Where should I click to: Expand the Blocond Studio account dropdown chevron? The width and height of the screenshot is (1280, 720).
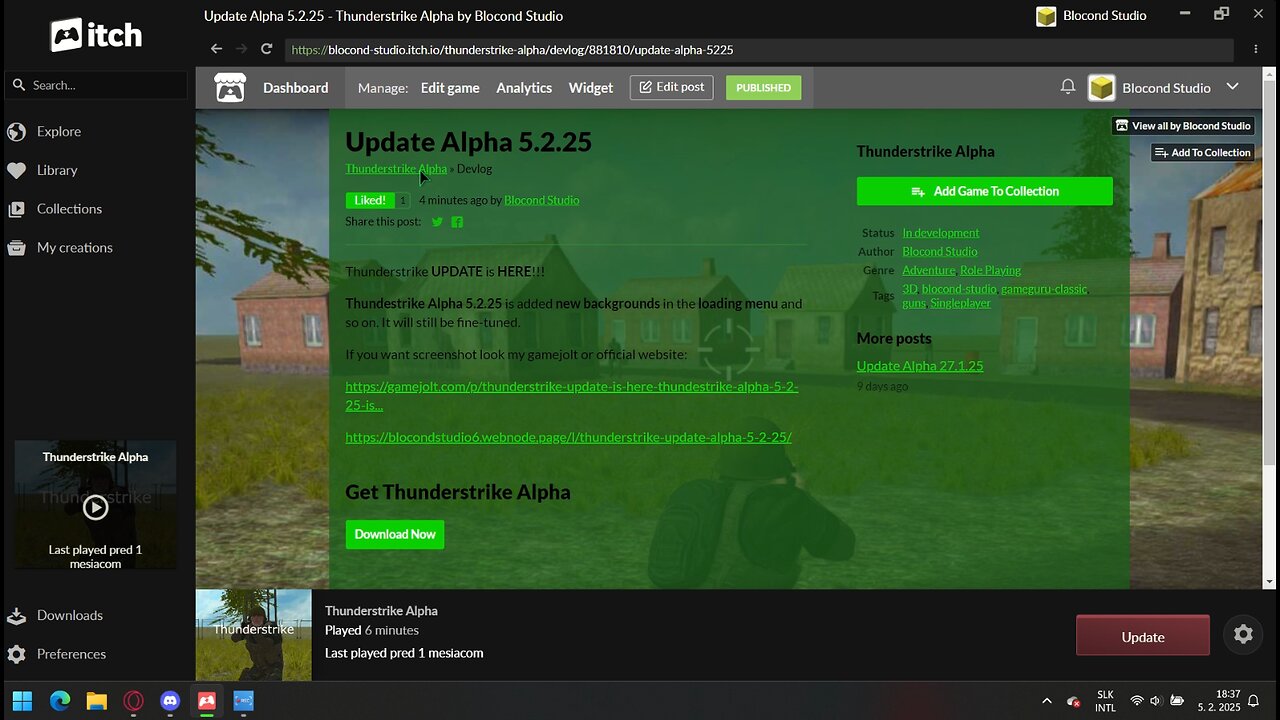click(x=1232, y=87)
